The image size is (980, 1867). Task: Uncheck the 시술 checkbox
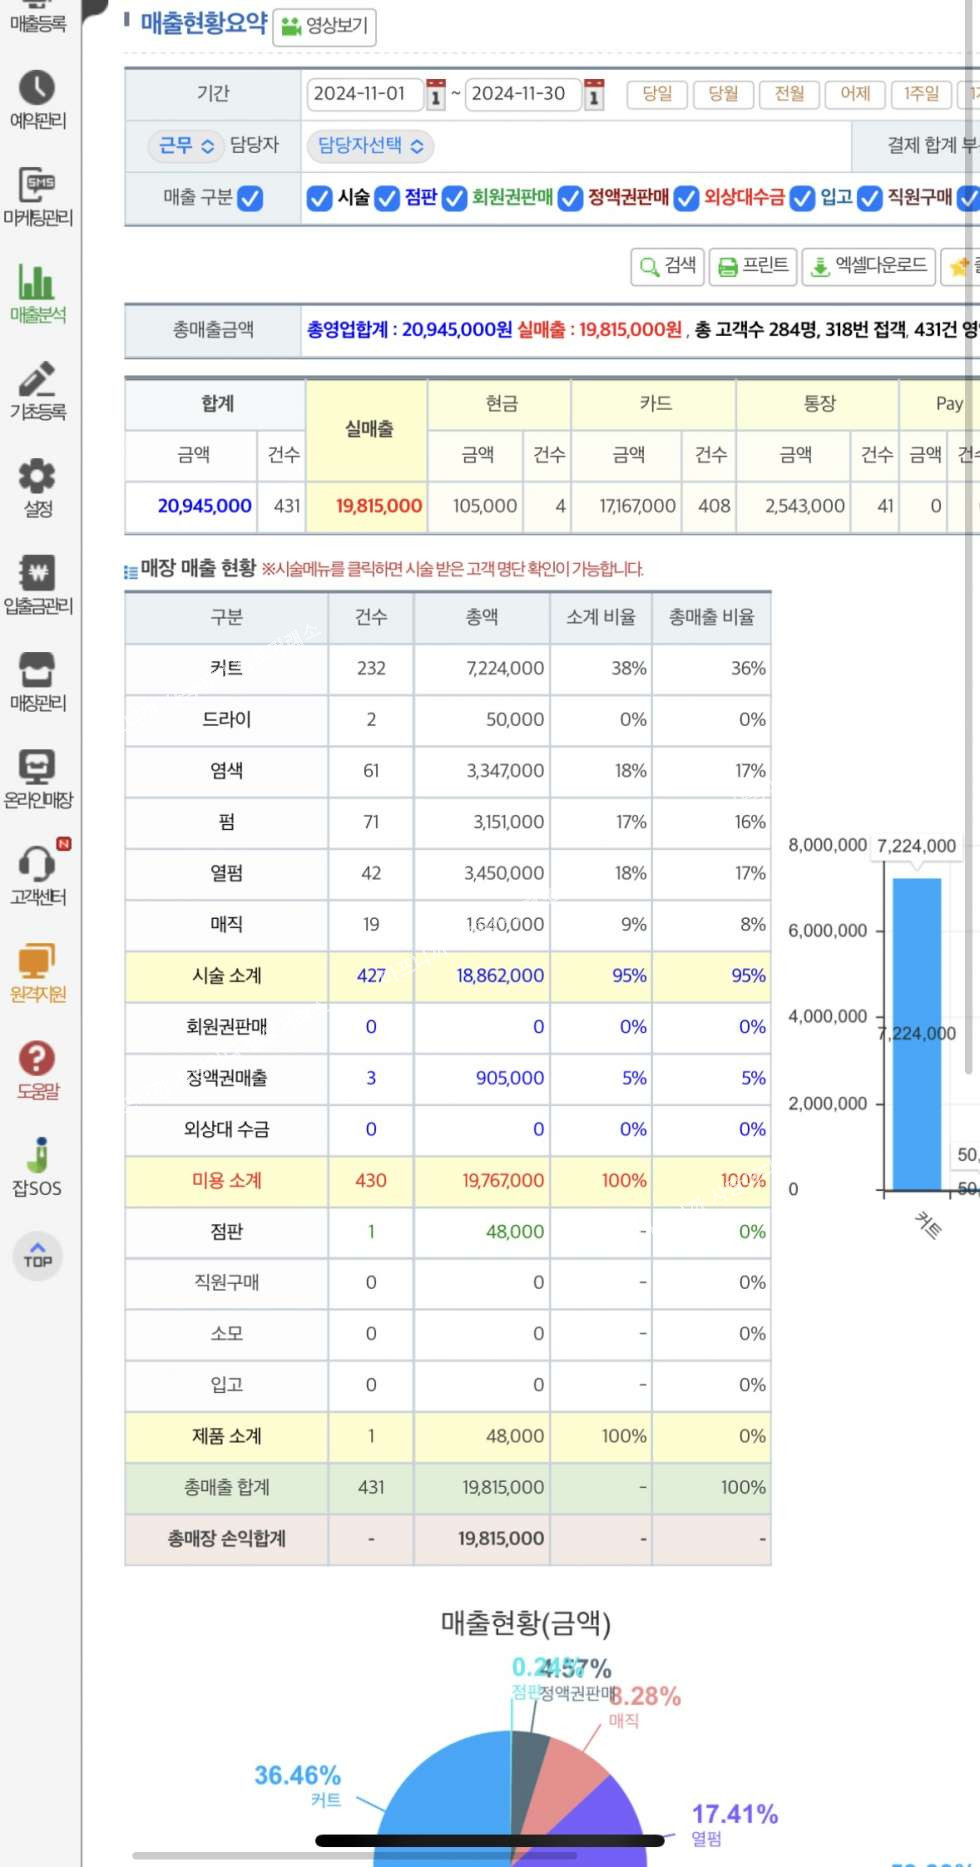click(319, 198)
